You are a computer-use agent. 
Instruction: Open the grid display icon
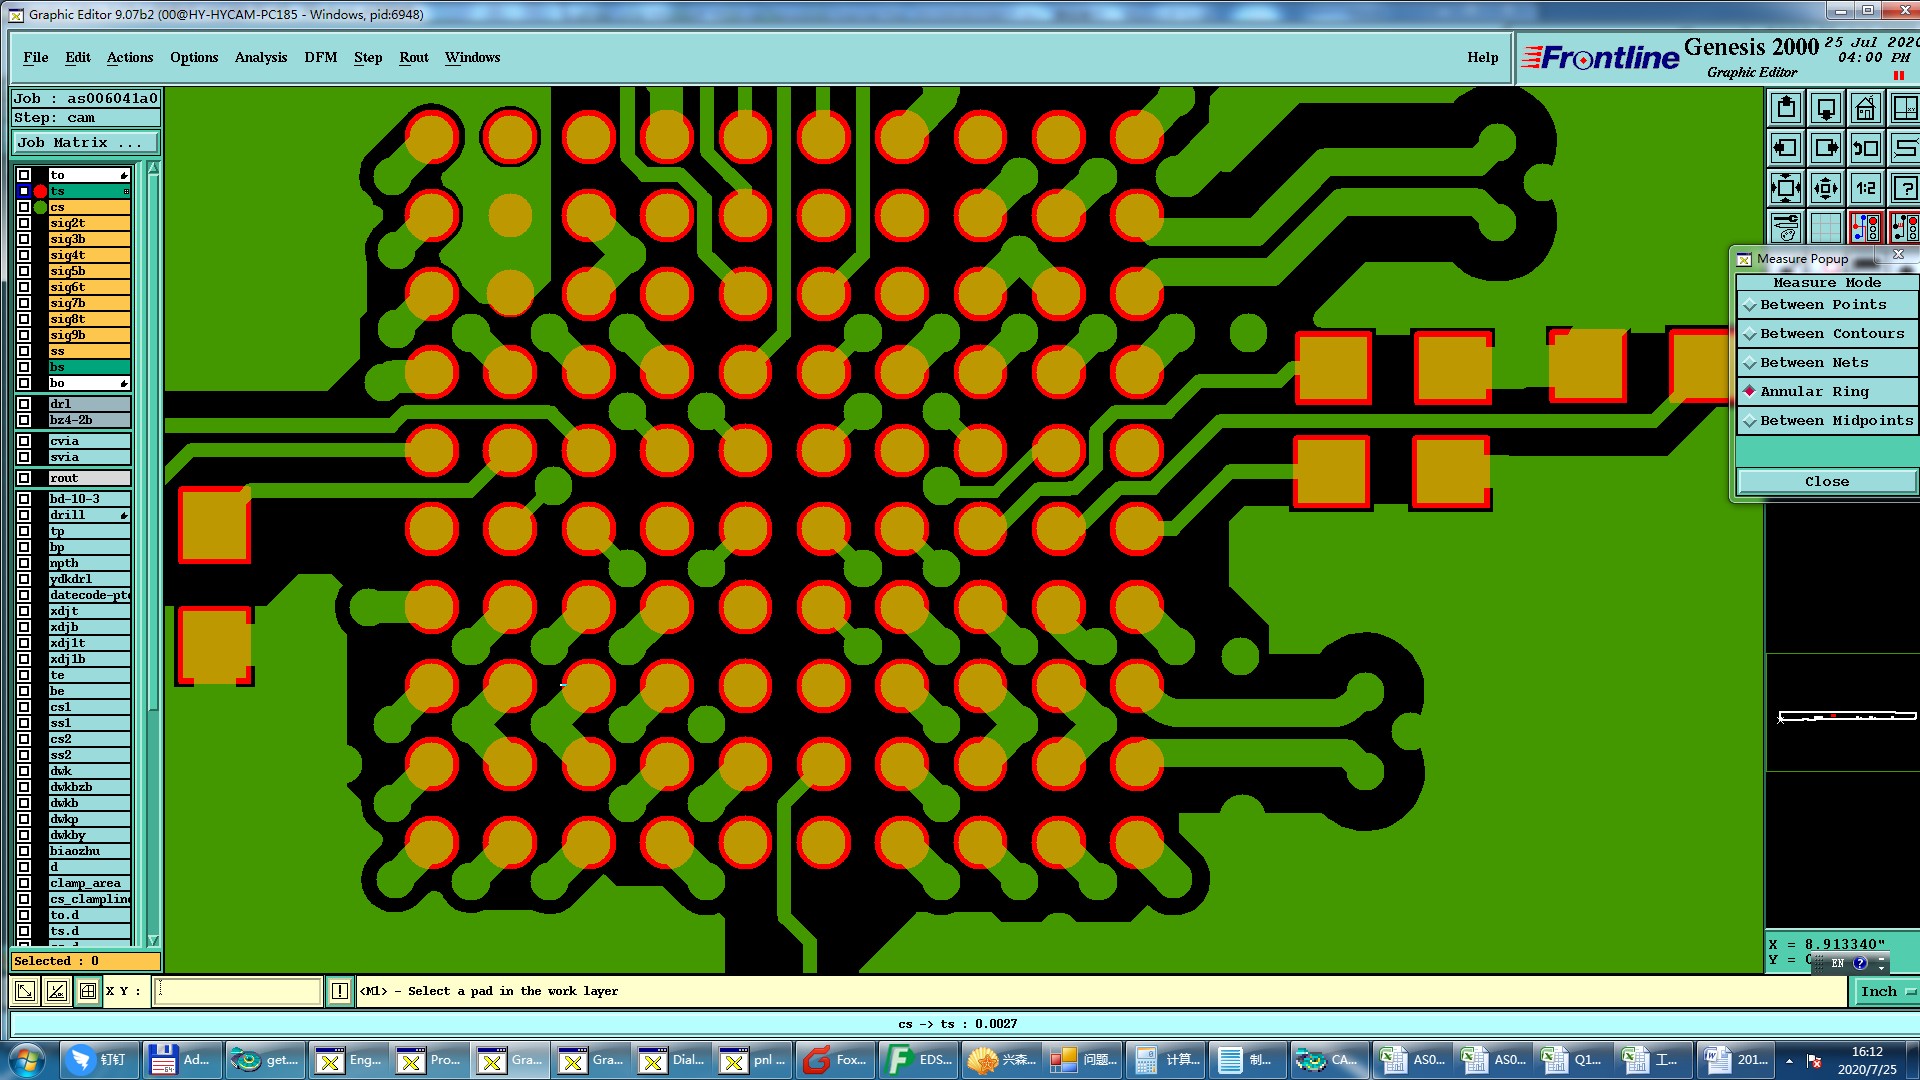(1825, 228)
